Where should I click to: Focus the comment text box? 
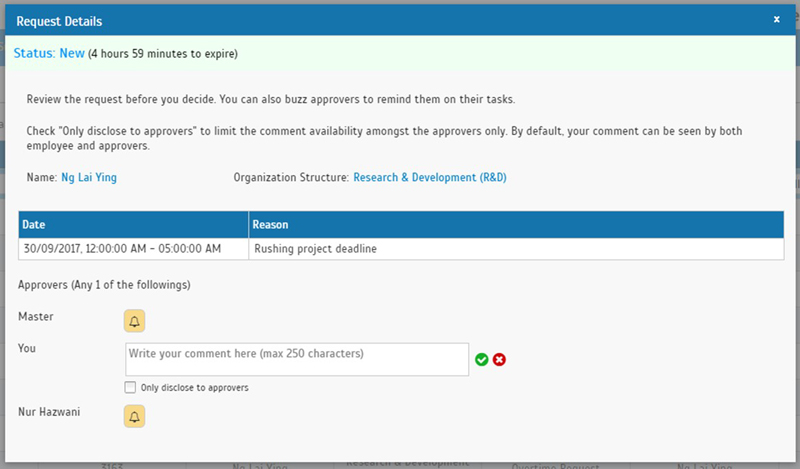(297, 359)
